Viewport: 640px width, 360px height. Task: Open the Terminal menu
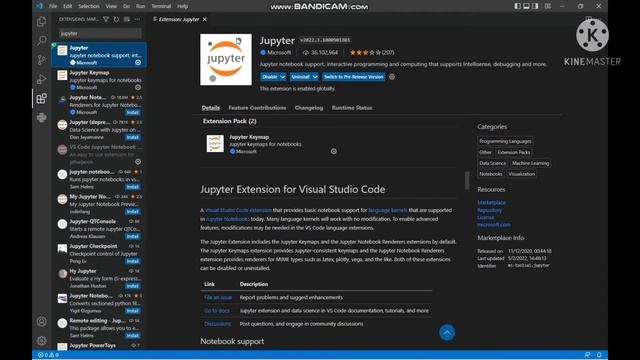pyautogui.click(x=161, y=6)
